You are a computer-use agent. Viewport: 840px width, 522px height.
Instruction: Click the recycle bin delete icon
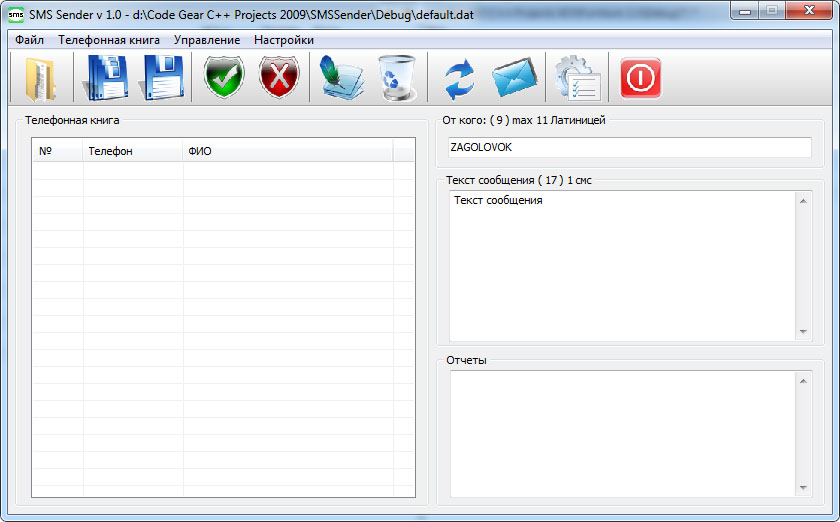tap(398, 78)
